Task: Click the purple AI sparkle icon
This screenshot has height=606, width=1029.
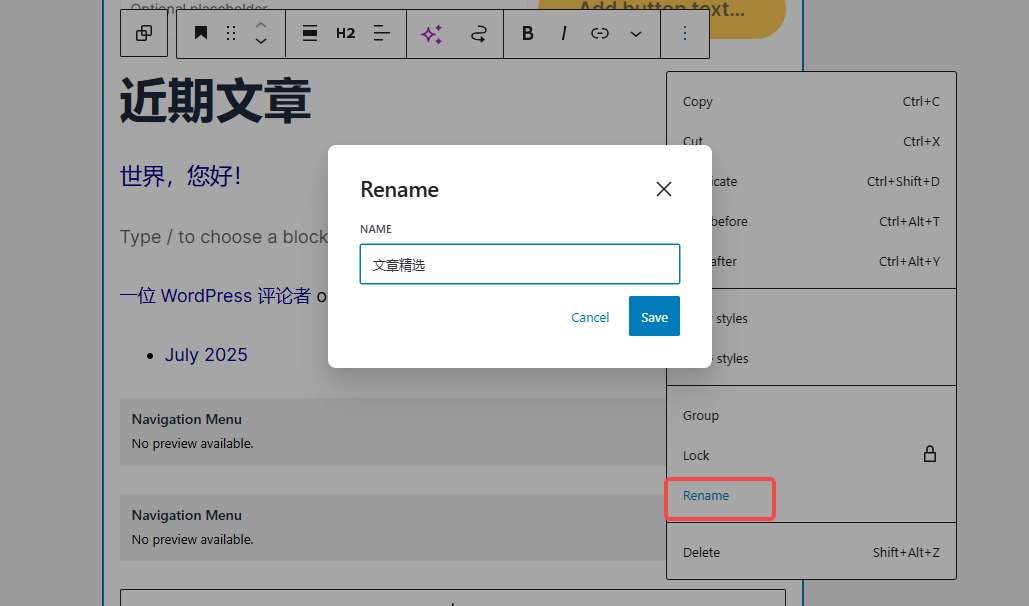Action: click(431, 34)
